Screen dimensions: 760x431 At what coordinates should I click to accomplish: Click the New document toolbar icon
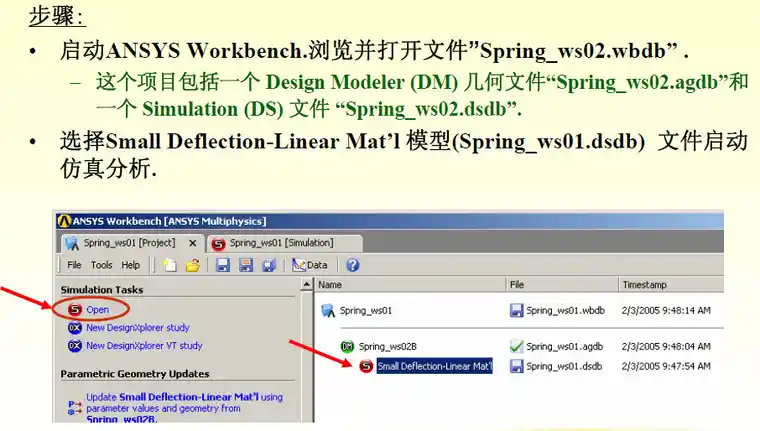tap(170, 265)
